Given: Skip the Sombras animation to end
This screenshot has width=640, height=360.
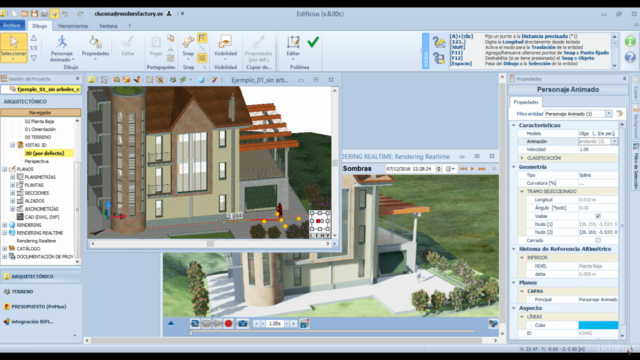Looking at the screenshot, I should click(x=482, y=169).
